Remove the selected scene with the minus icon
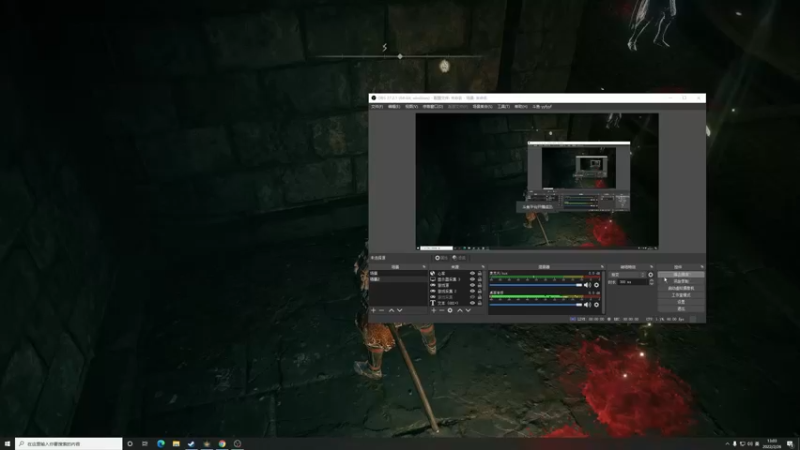The width and height of the screenshot is (800, 450). tap(382, 310)
